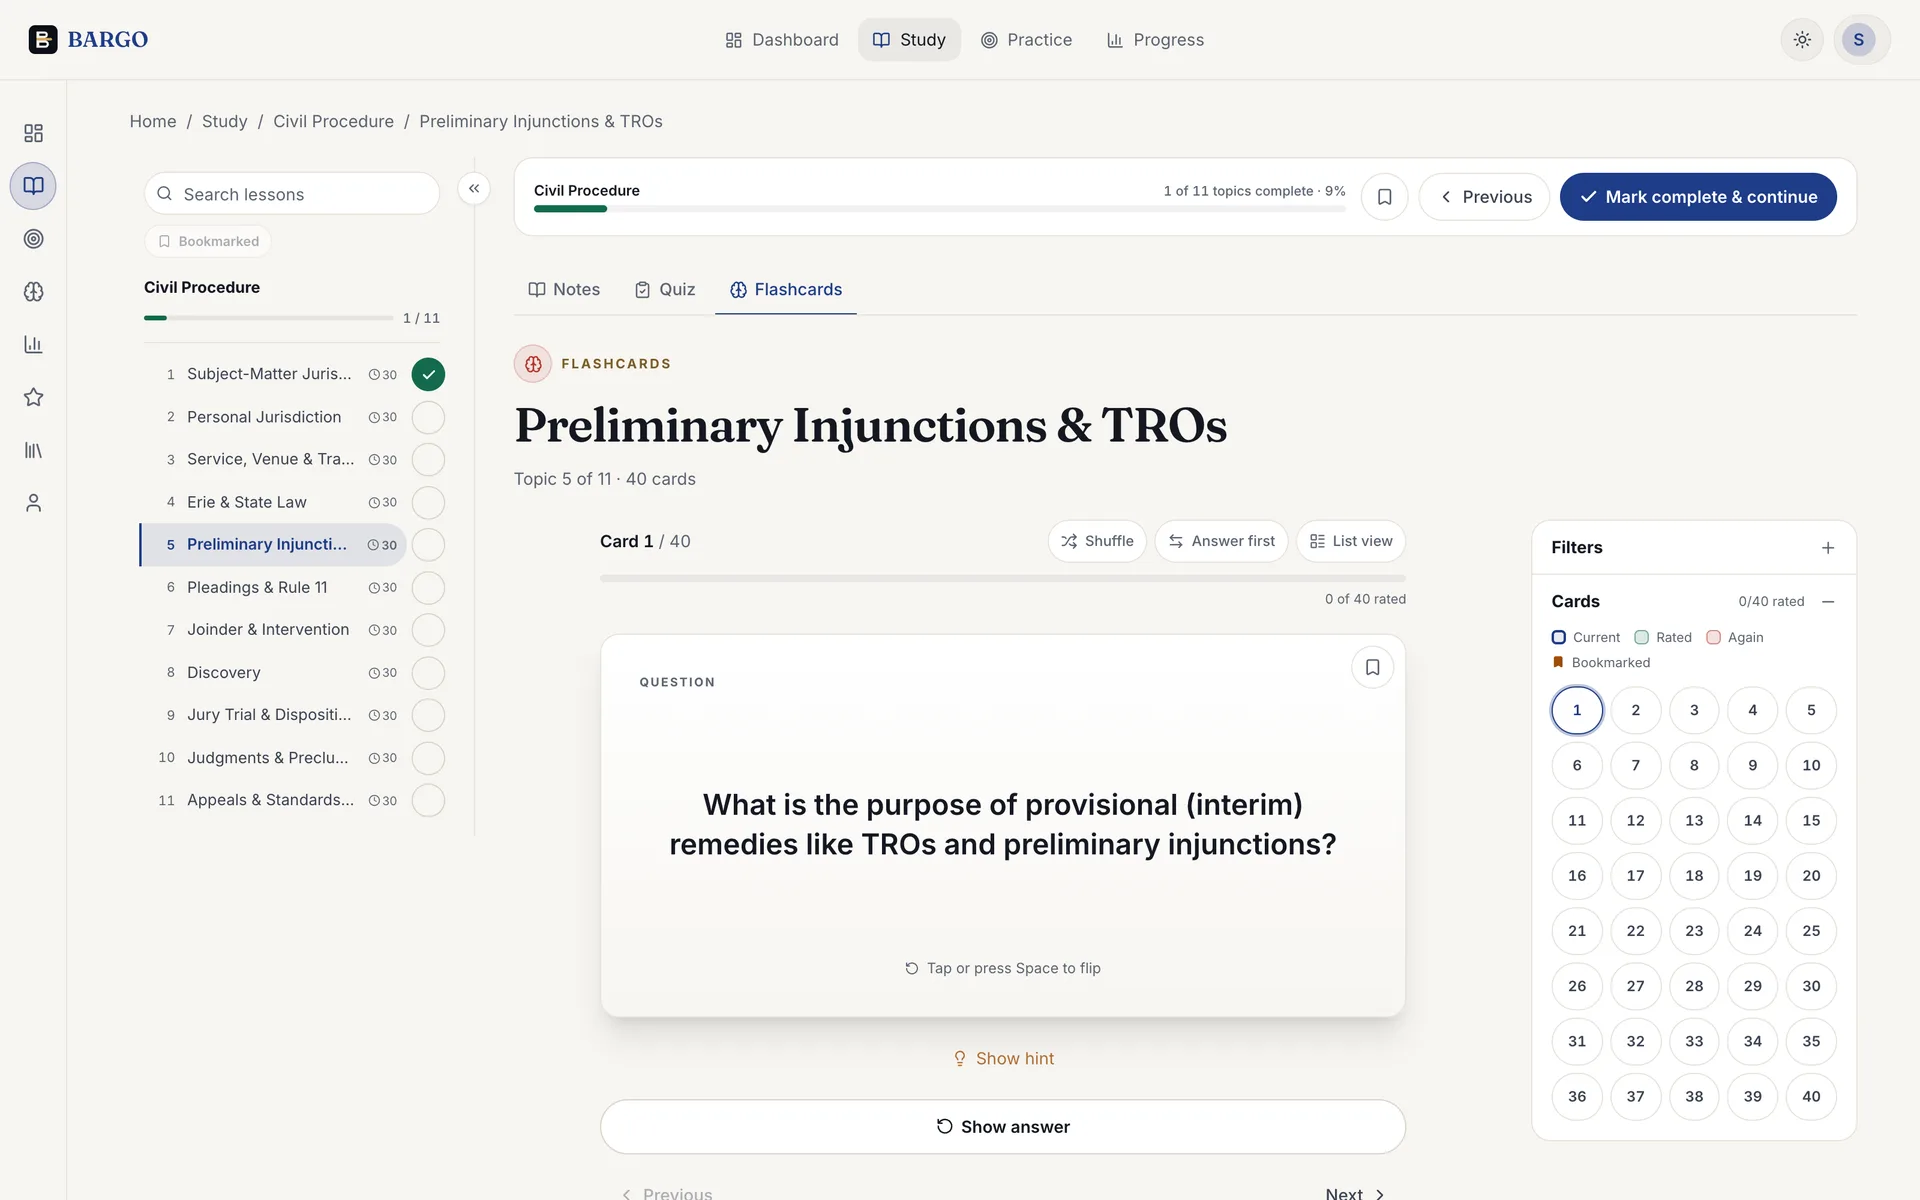Toggle light theme with the sun icon
1920x1200 pixels.
pyautogui.click(x=1802, y=40)
